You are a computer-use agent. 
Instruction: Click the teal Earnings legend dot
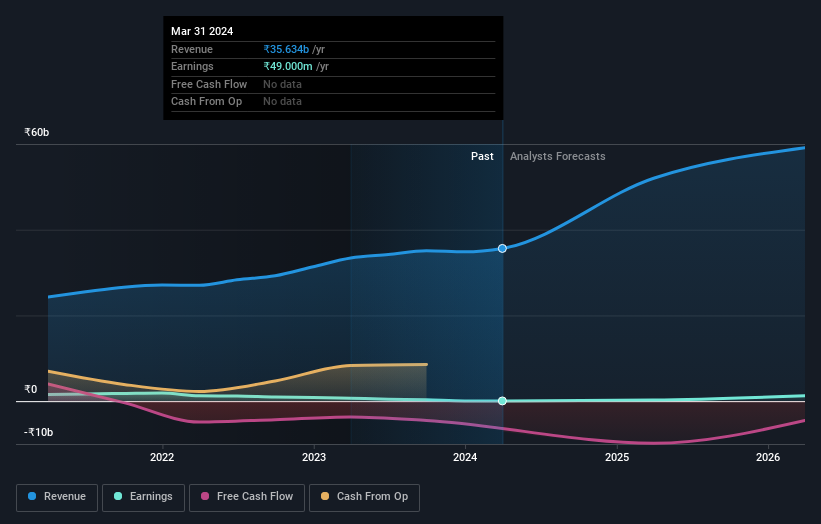coord(118,496)
